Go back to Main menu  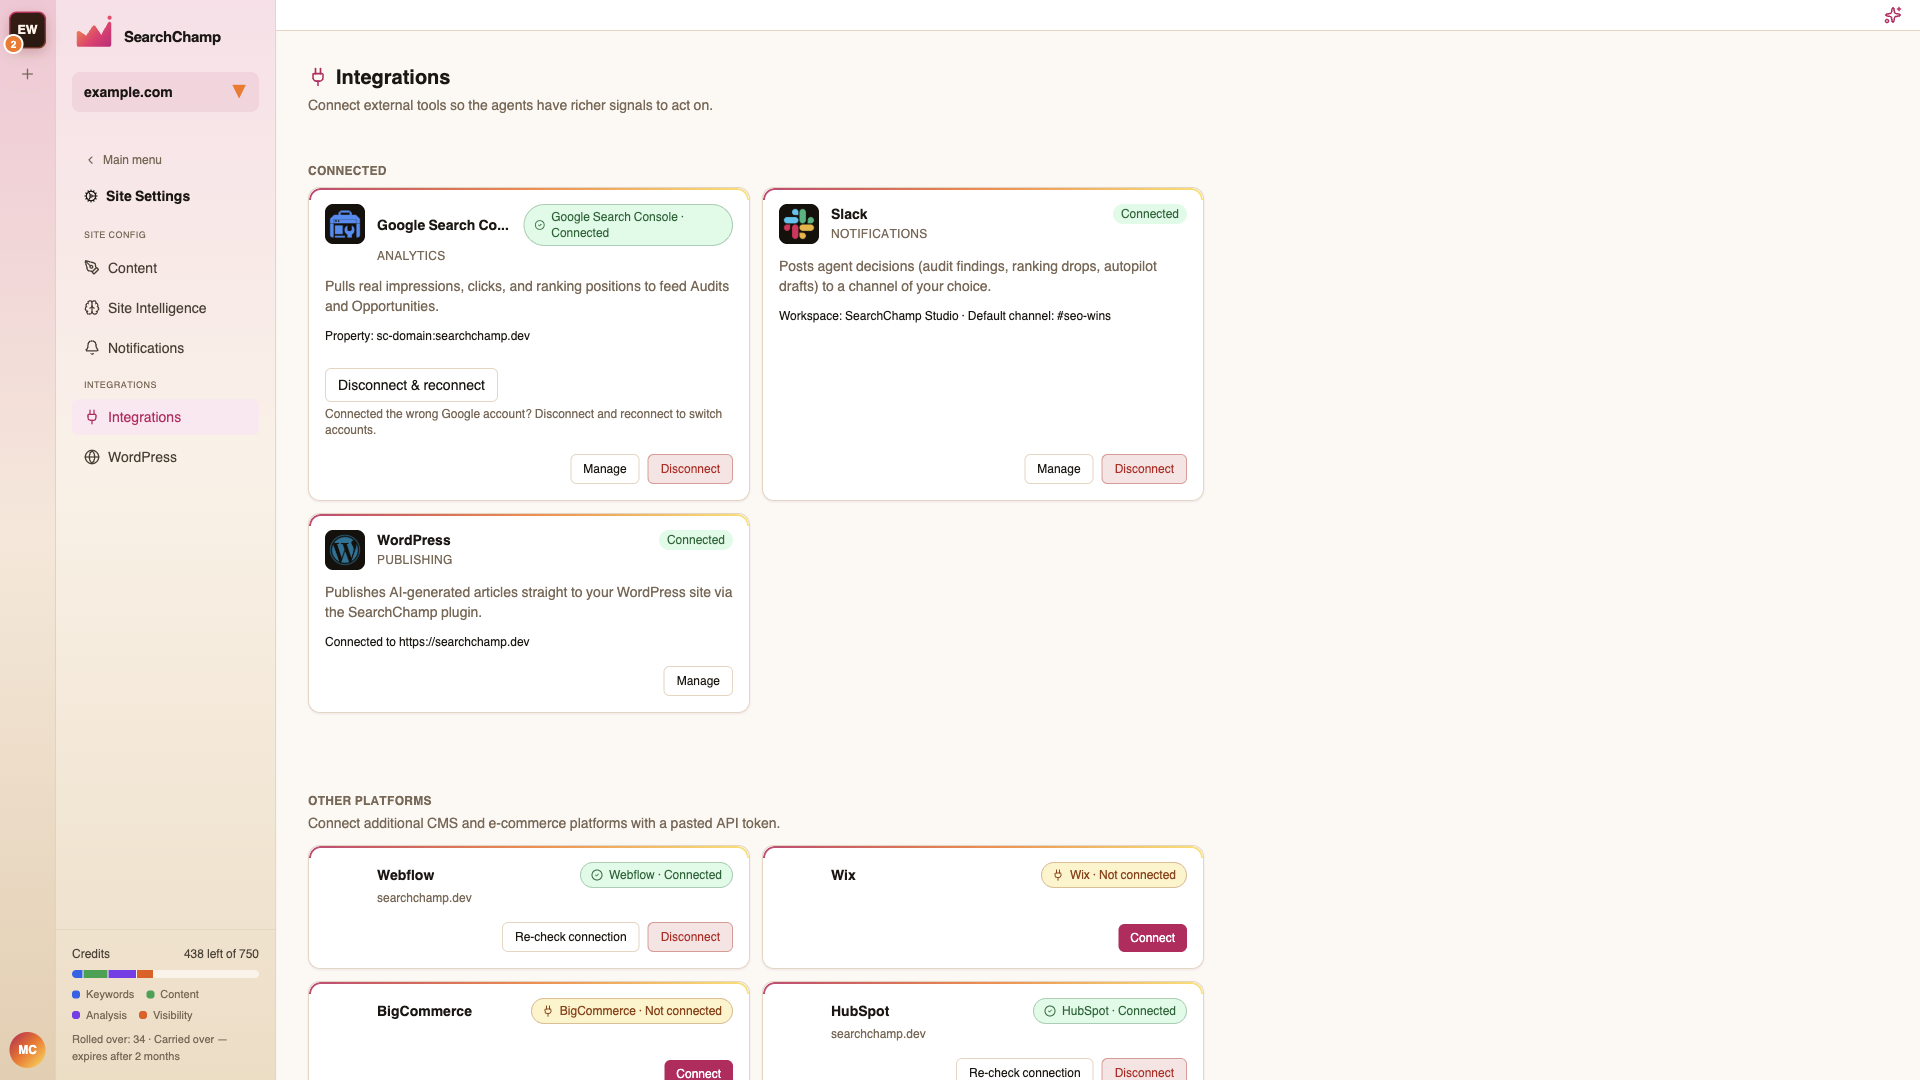click(124, 160)
